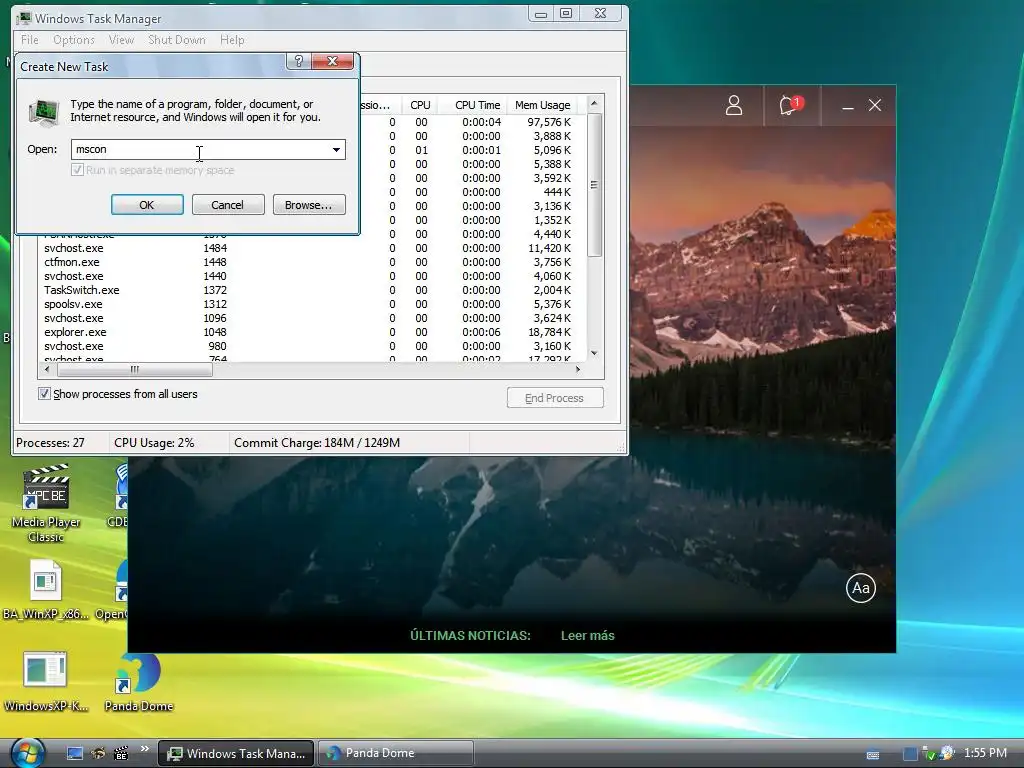Sort by Mem Usage column header
1024x768 pixels.
(x=542, y=105)
